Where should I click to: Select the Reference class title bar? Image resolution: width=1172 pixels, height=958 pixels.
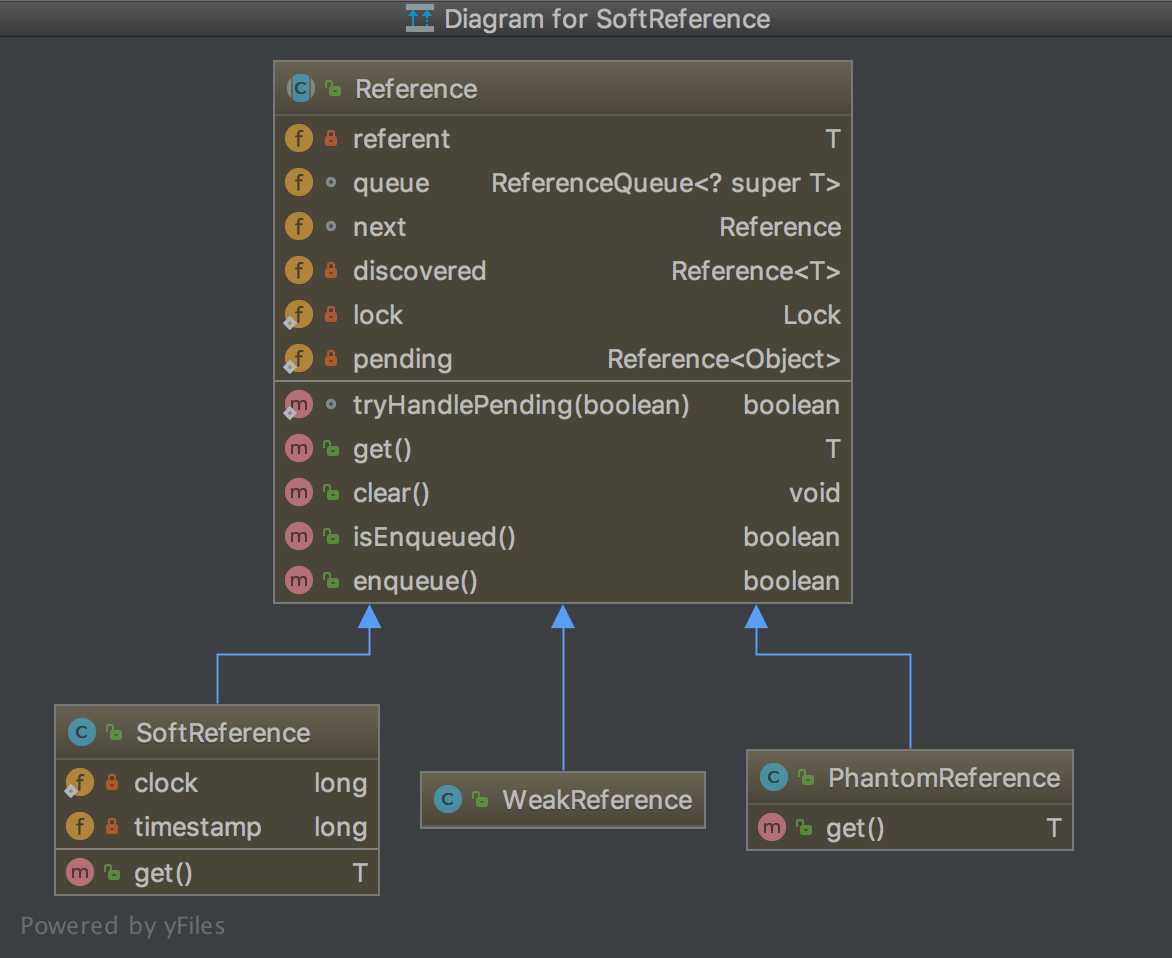pyautogui.click(x=563, y=89)
